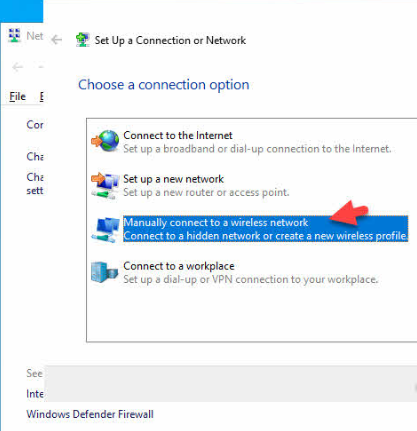Click the Manually connect wireless network icon
Screen dimensions: 417x431
(105, 229)
